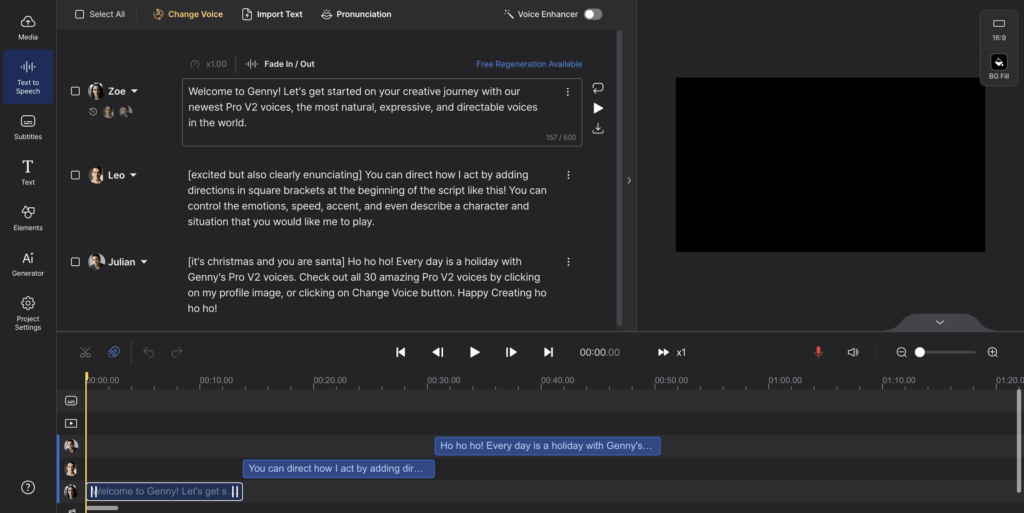Switch to the Media sidebar tab
The image size is (1024, 513).
tap(28, 27)
